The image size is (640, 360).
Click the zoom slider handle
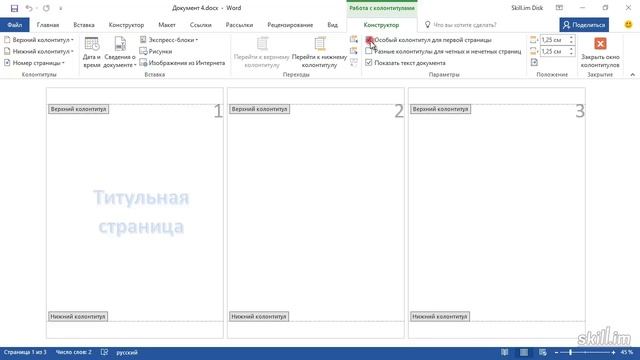[571, 352]
